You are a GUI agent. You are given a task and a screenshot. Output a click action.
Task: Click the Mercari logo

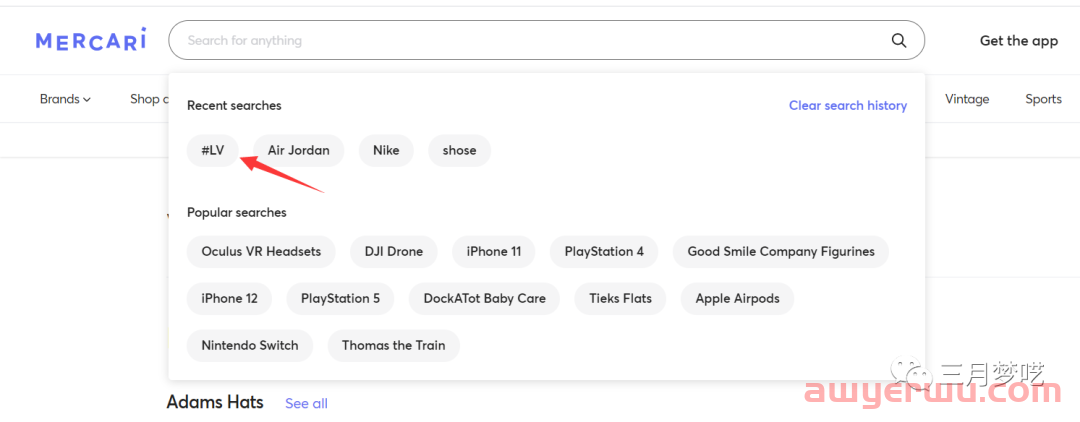coord(91,40)
